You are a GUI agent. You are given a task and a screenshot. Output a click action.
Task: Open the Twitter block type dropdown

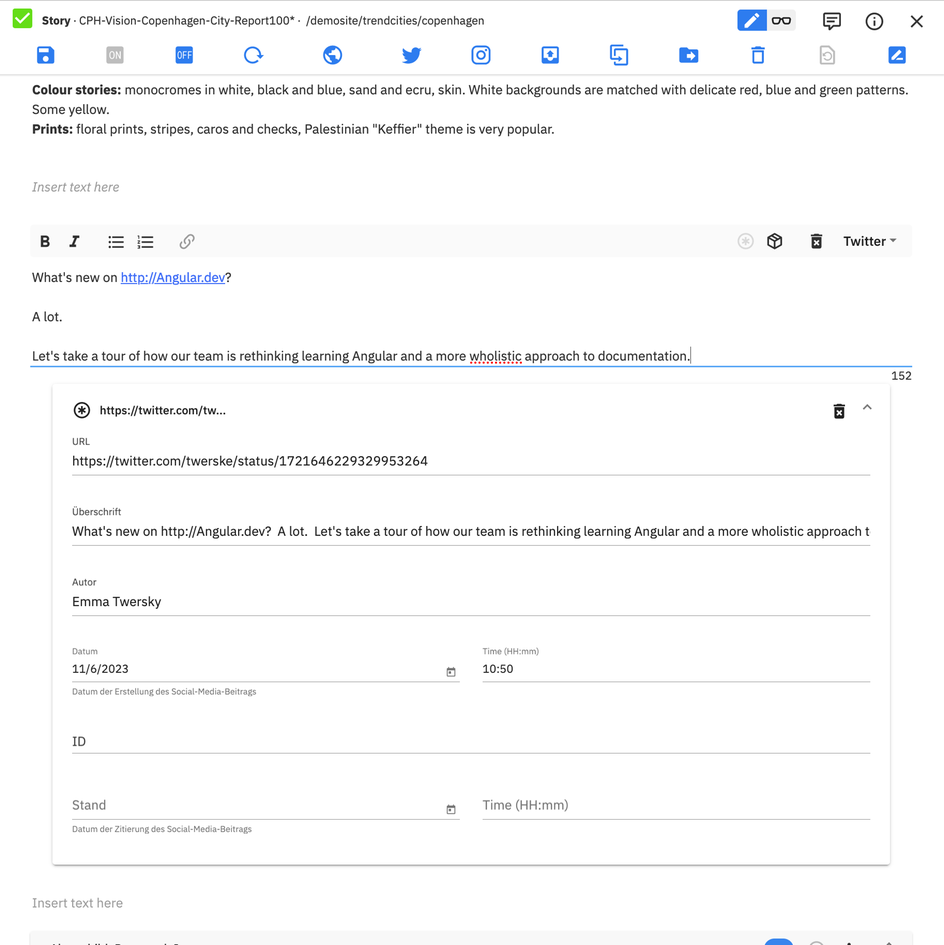[870, 241]
